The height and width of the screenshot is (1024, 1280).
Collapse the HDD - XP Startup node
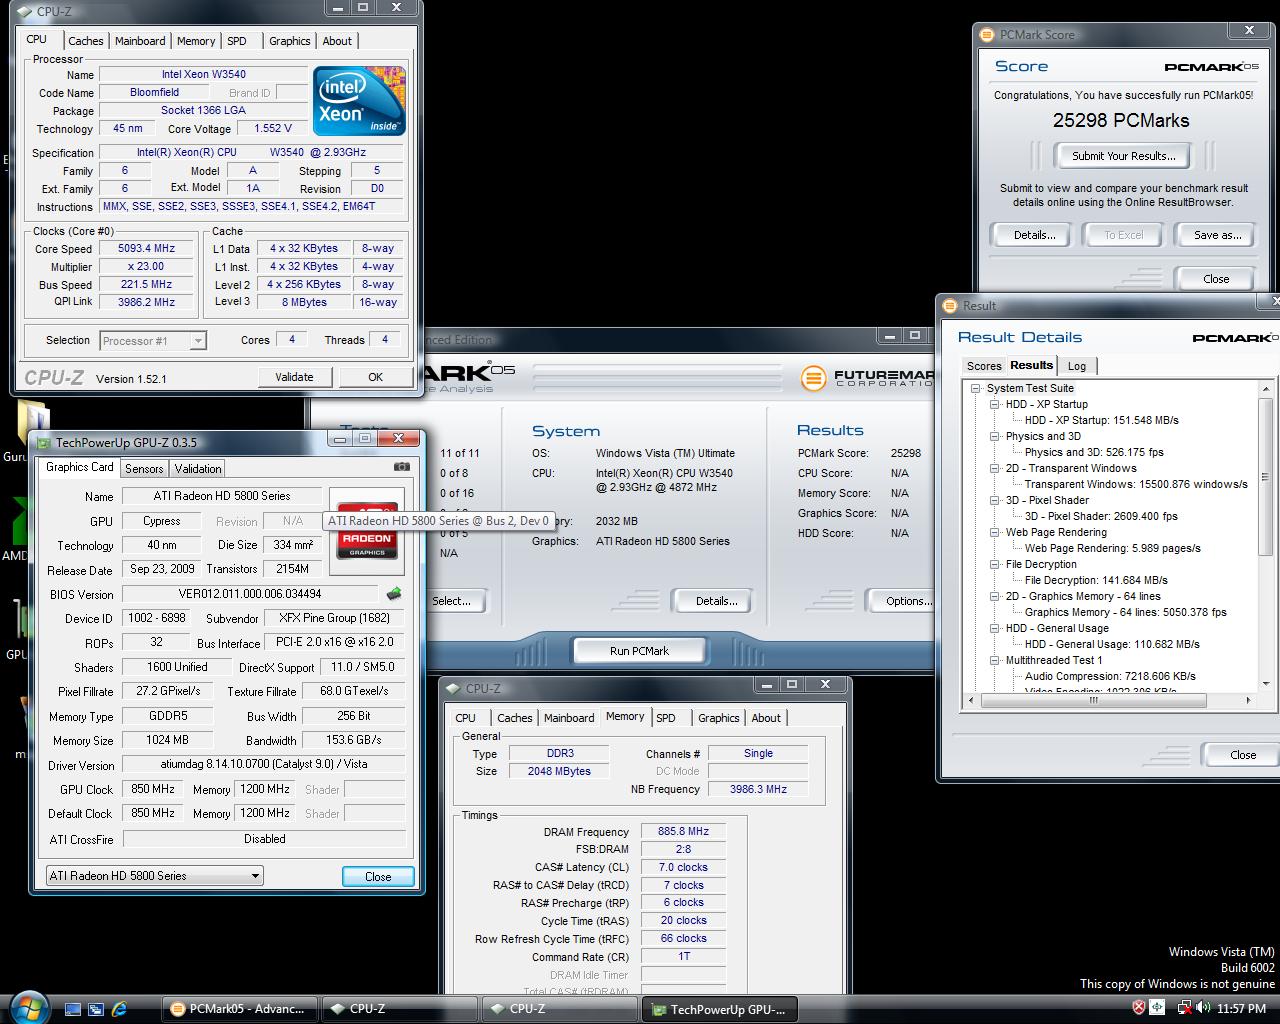click(995, 404)
